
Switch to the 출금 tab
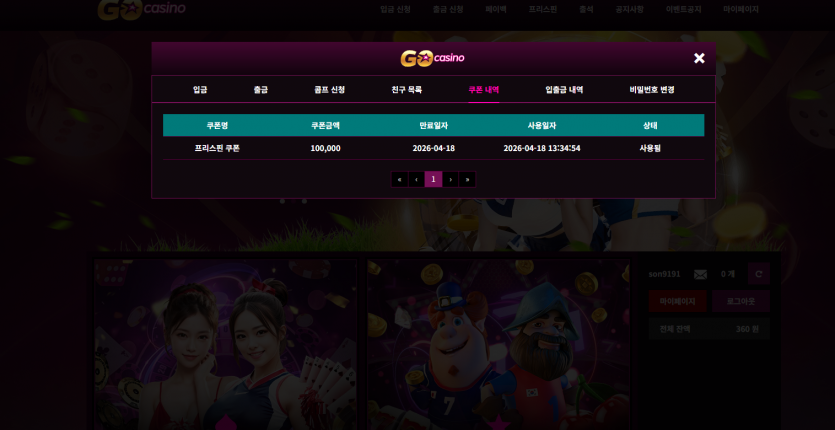(x=261, y=90)
